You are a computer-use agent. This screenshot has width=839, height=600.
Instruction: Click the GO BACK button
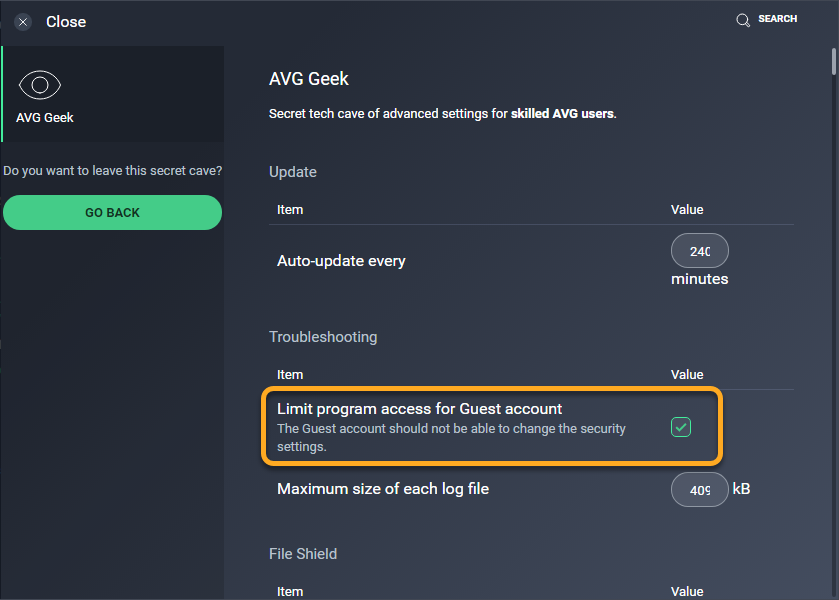pos(112,212)
